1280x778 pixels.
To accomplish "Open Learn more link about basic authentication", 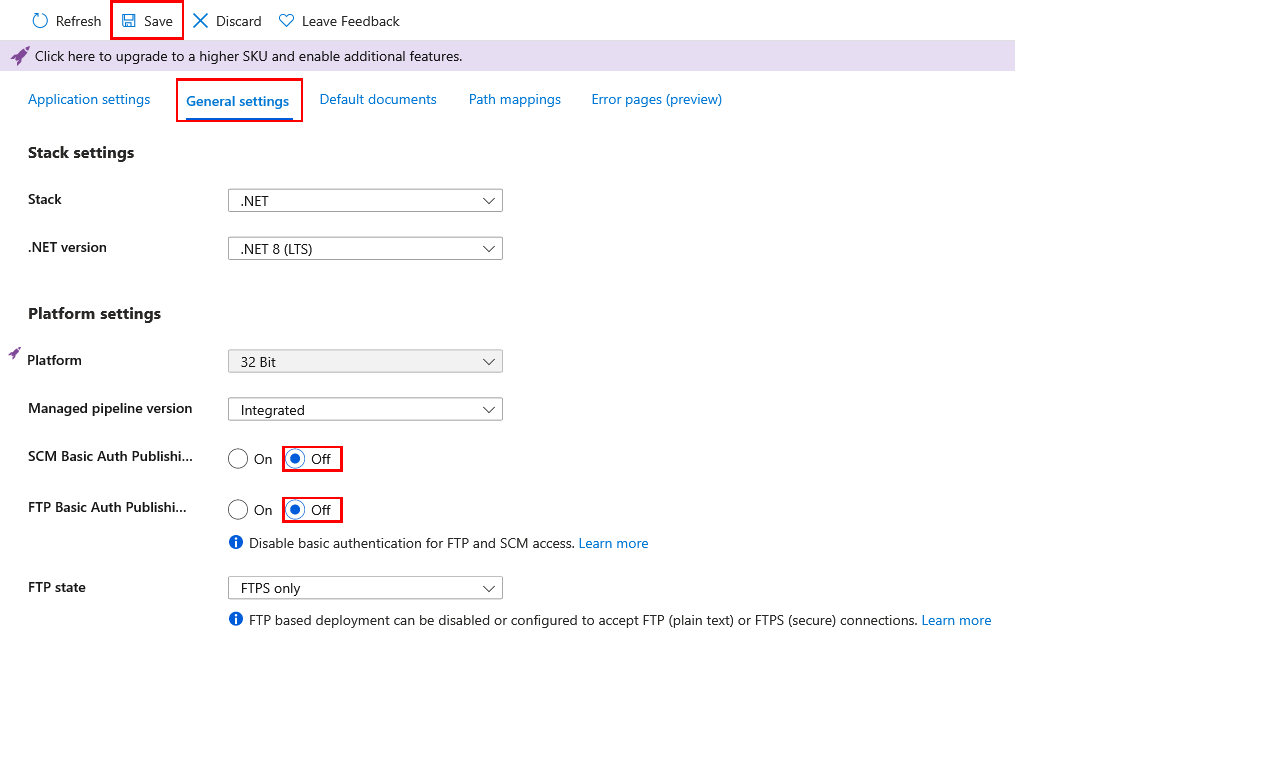I will (x=613, y=543).
